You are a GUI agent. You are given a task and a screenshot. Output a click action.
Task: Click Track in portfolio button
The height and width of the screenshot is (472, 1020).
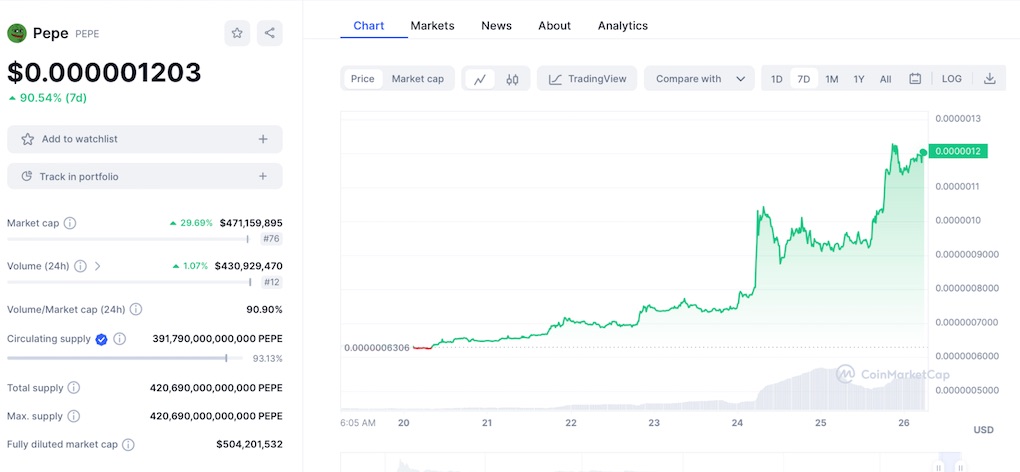pos(145,176)
